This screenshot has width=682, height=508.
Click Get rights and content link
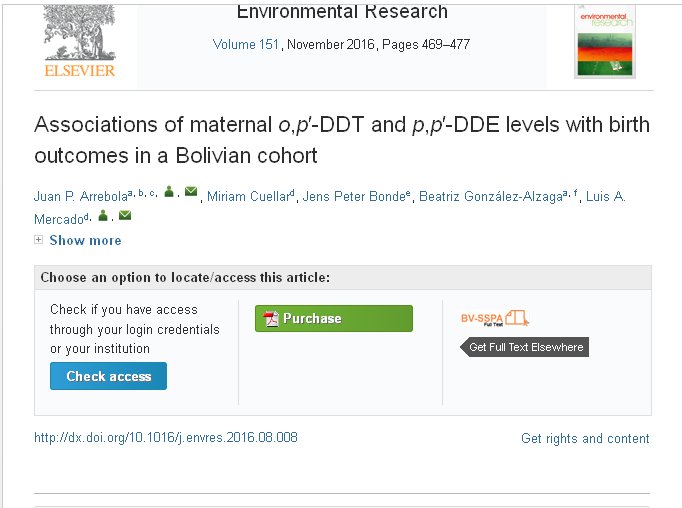pos(585,439)
